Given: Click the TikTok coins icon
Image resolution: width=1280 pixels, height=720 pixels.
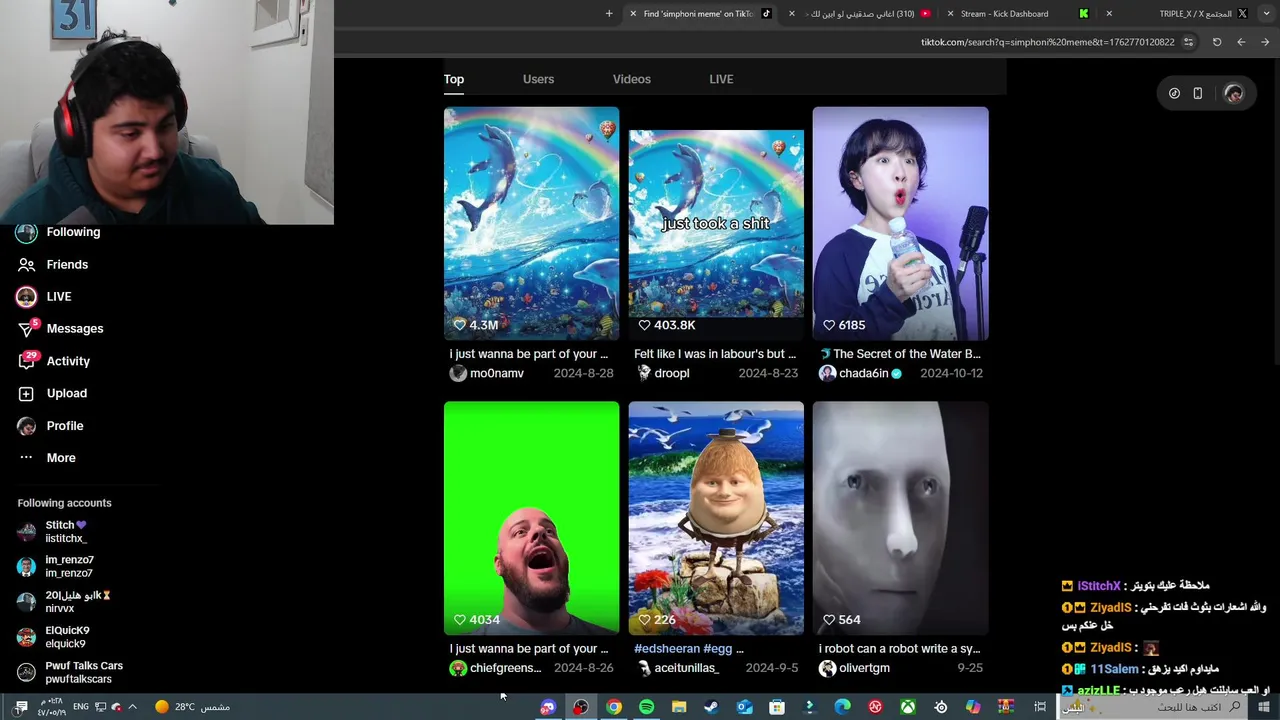Looking at the screenshot, I should [x=1174, y=93].
